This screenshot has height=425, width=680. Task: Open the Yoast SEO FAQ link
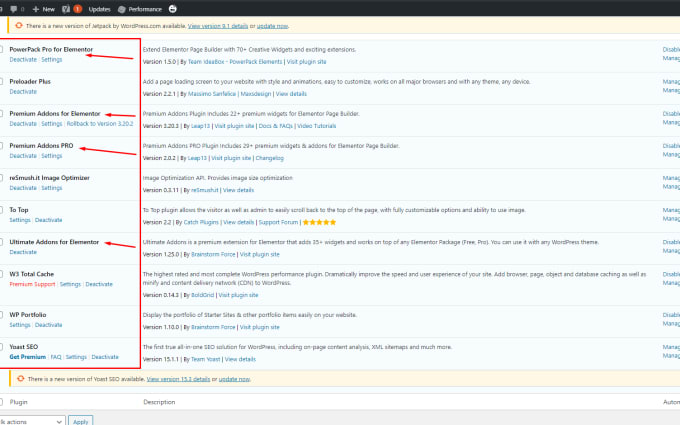point(56,357)
